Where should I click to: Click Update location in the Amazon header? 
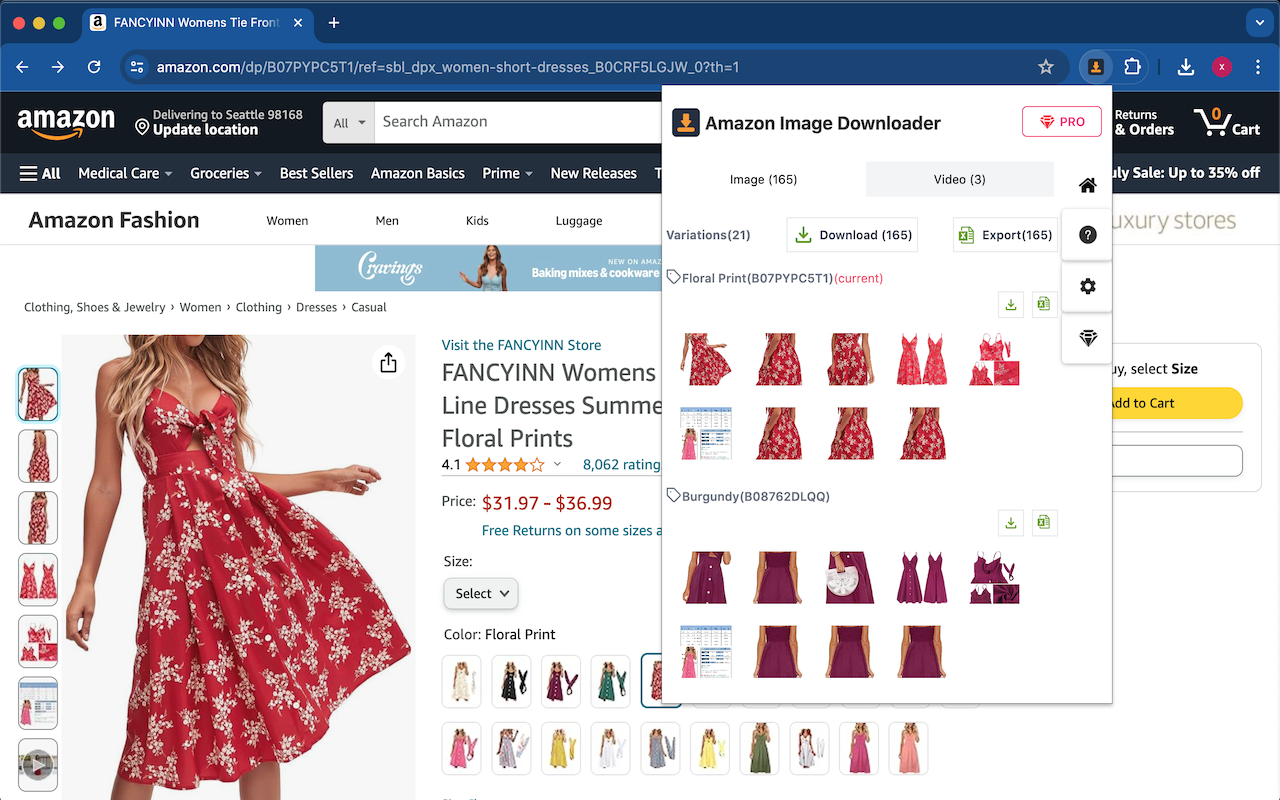(205, 130)
